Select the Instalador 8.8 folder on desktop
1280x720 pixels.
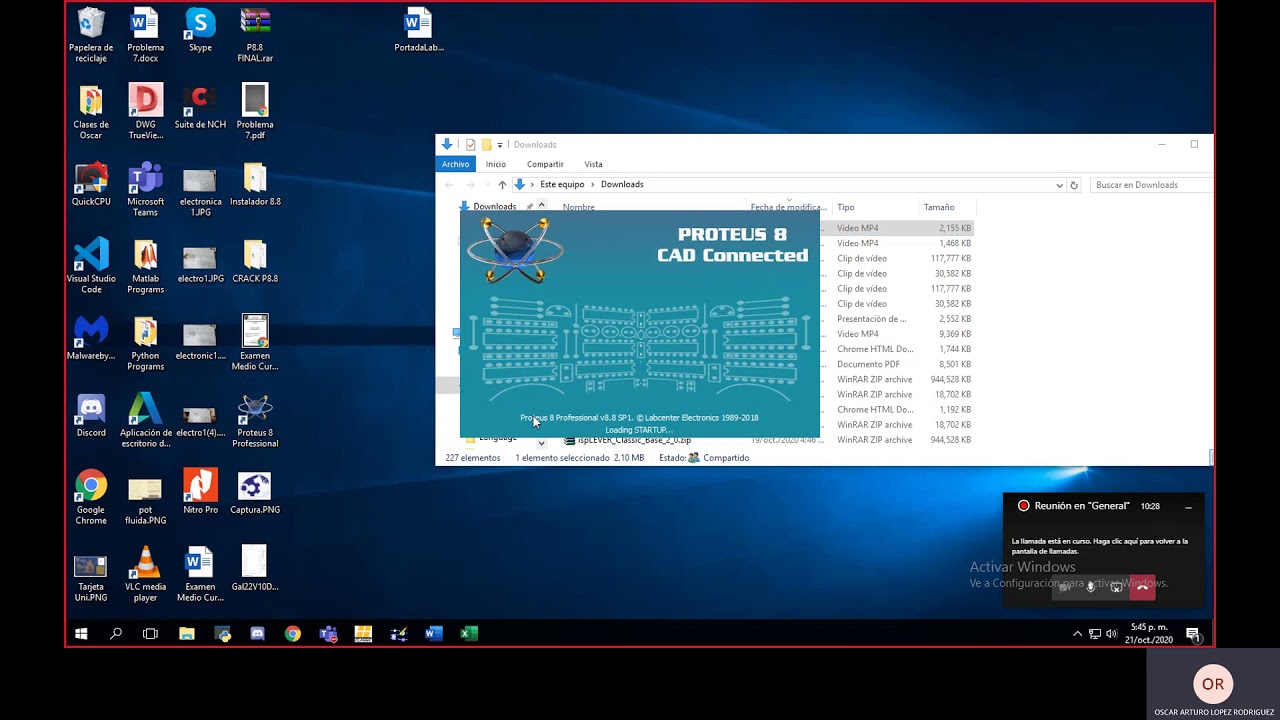pos(255,184)
